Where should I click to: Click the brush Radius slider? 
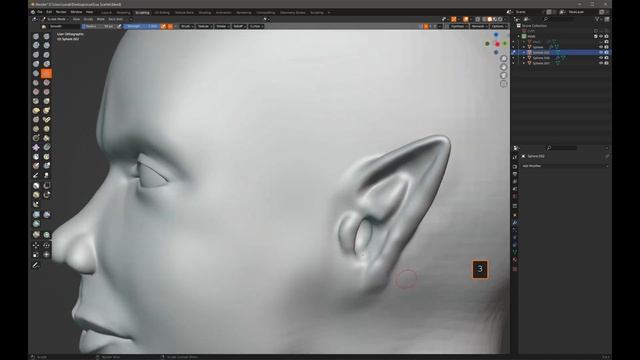pyautogui.click(x=99, y=26)
